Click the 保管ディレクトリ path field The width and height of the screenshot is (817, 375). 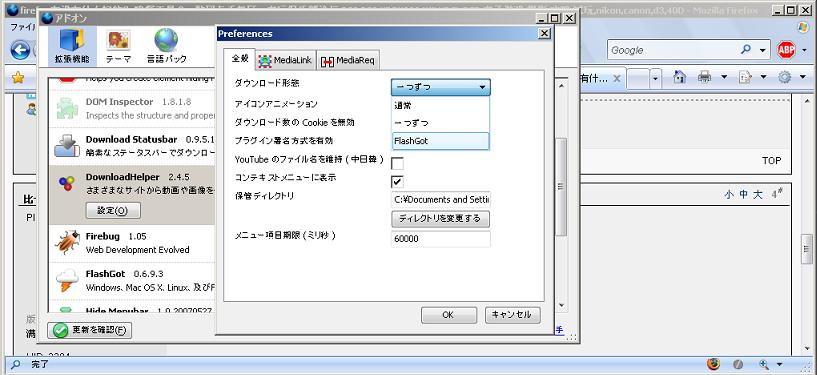[x=440, y=199]
